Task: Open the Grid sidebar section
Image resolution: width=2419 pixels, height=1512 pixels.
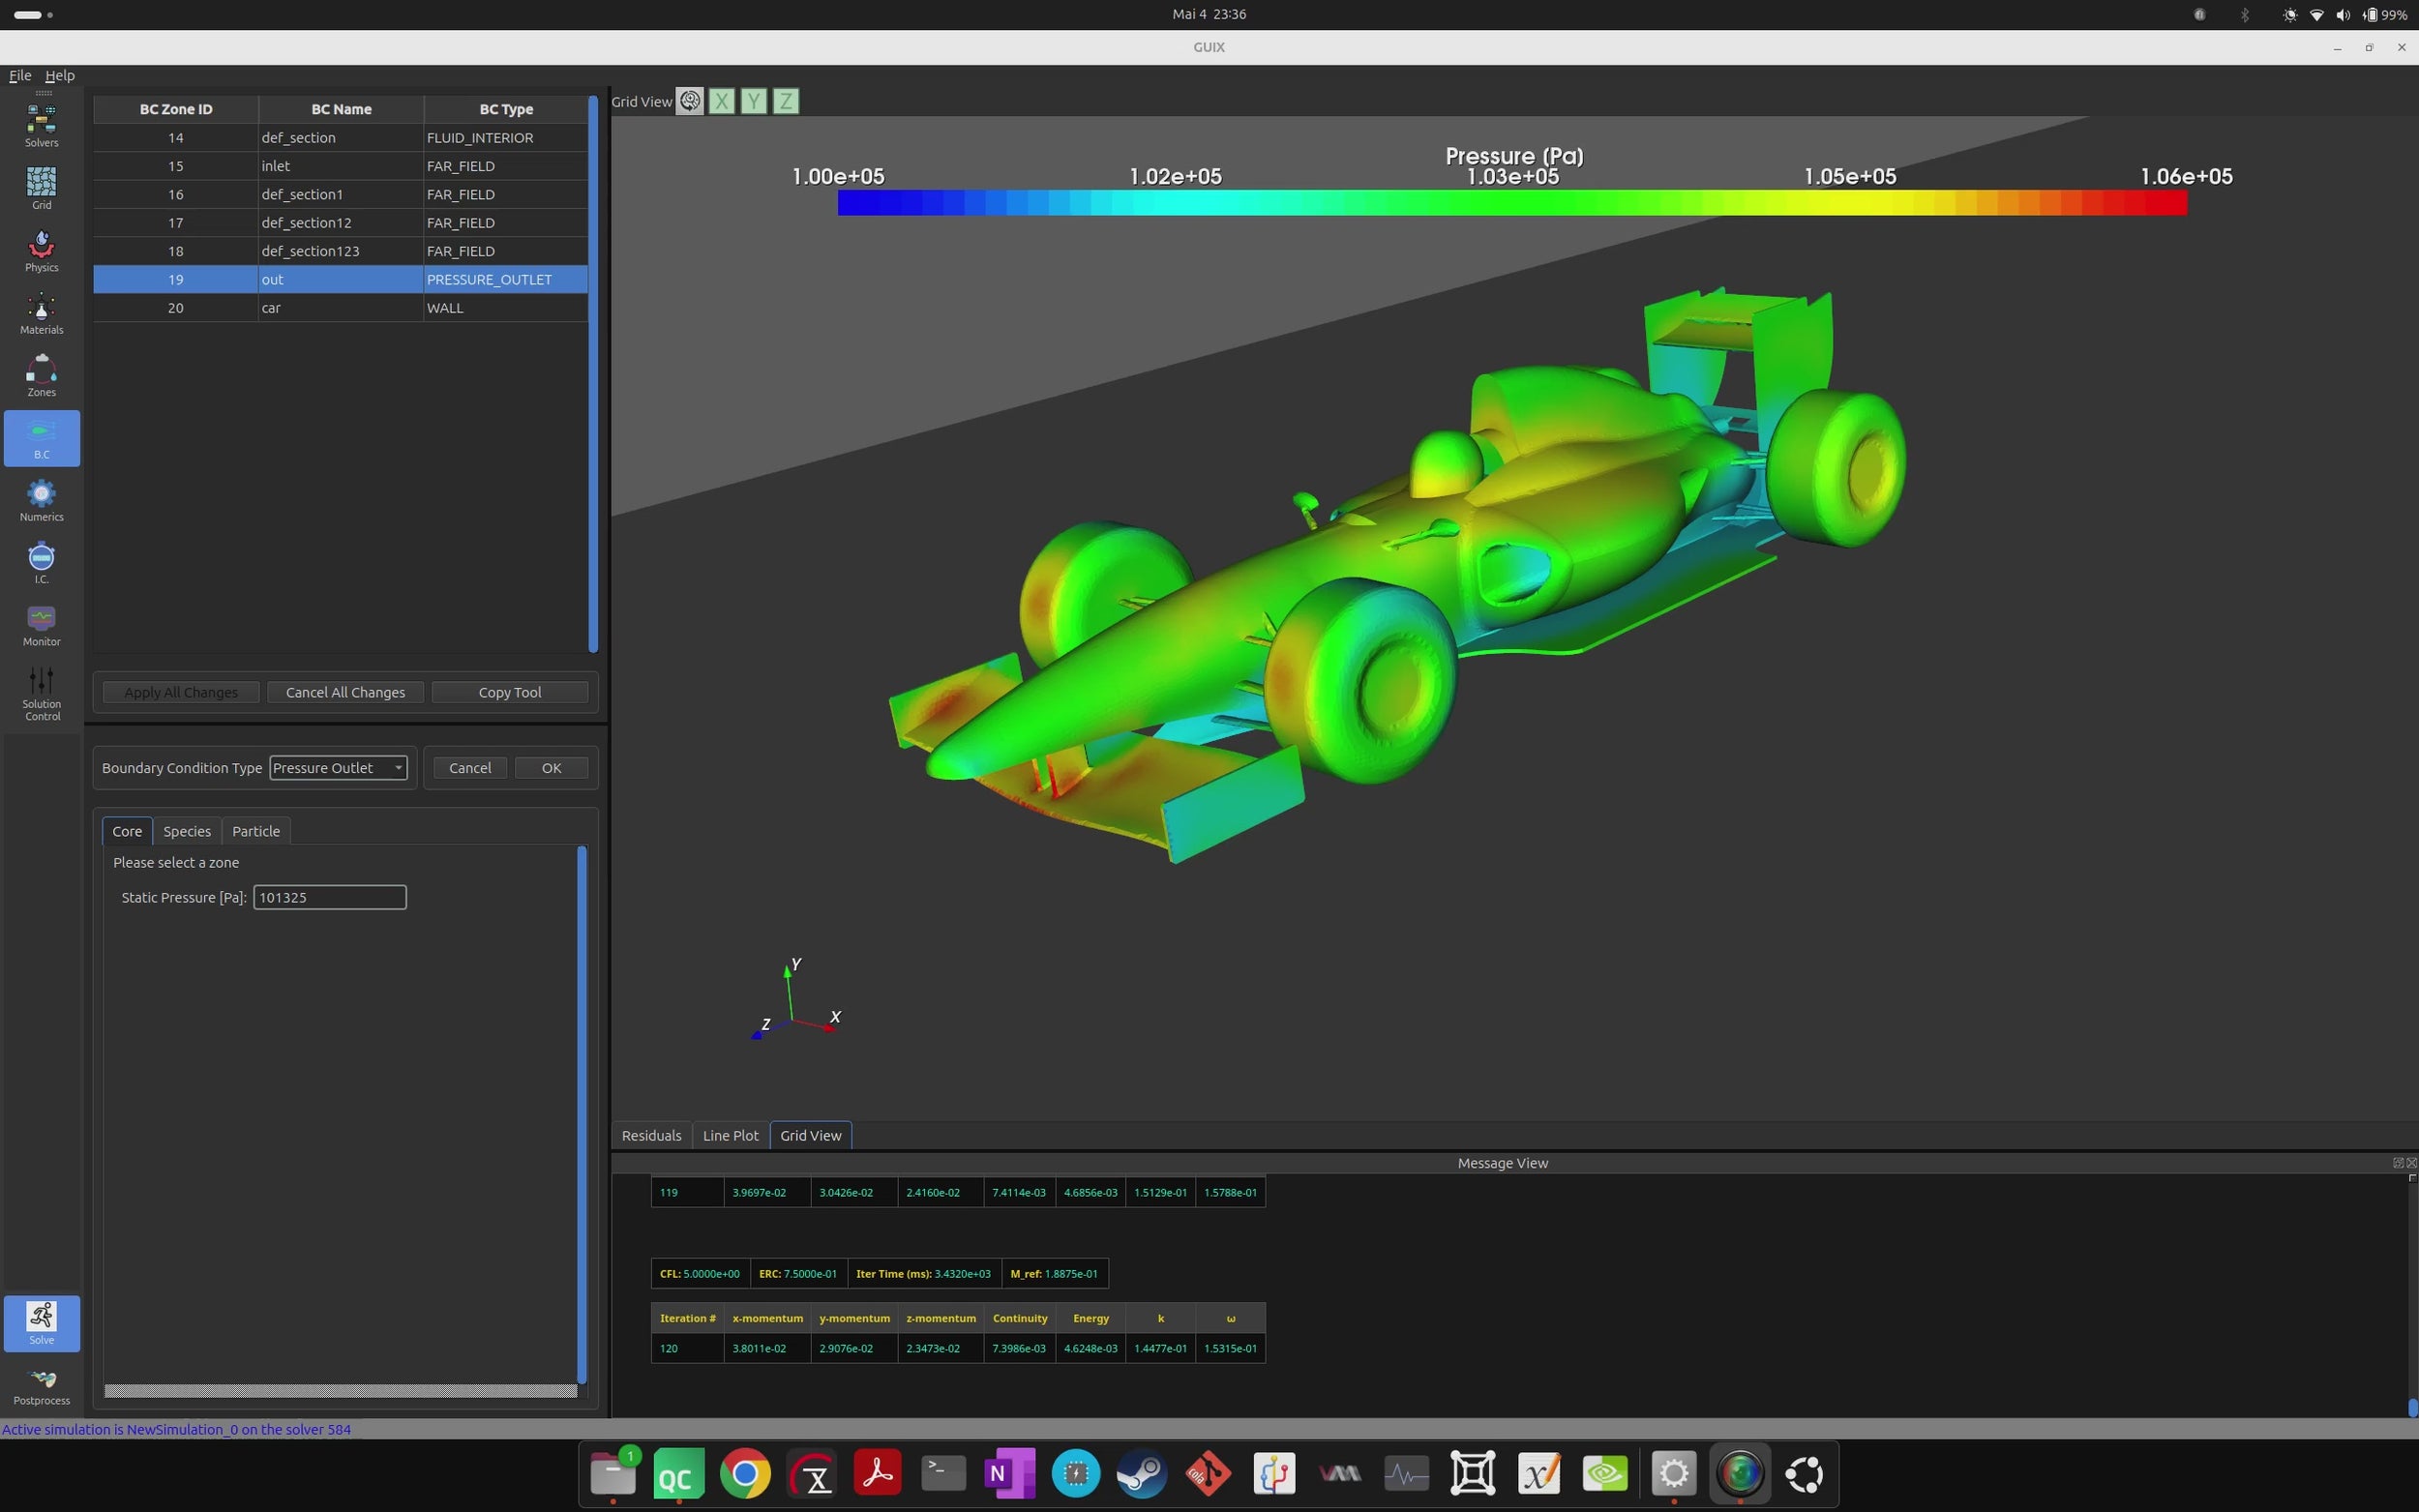Action: click(41, 187)
